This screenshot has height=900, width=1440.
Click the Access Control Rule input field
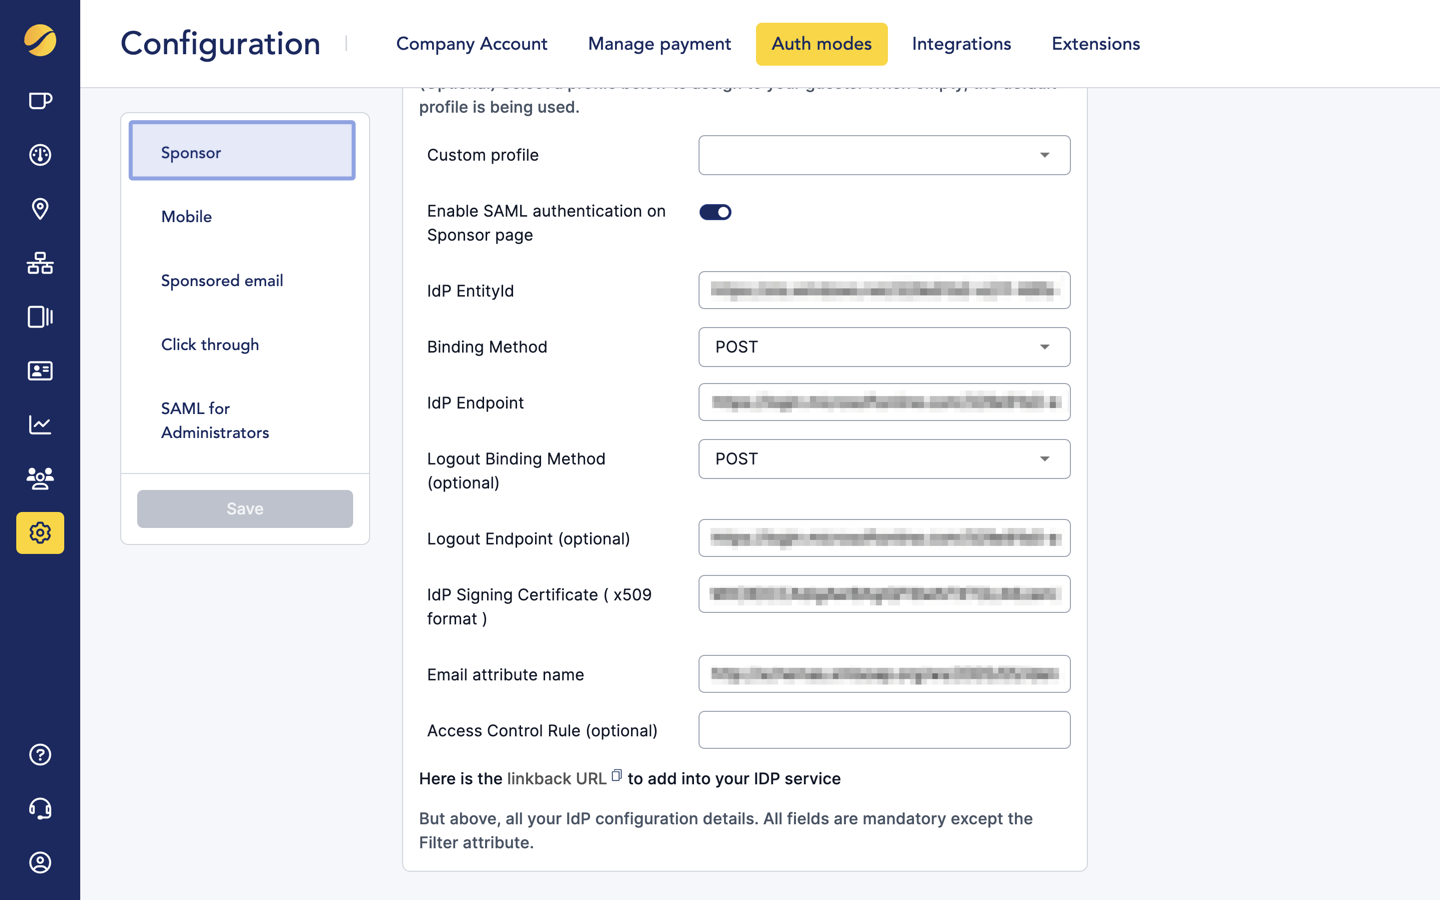884,730
